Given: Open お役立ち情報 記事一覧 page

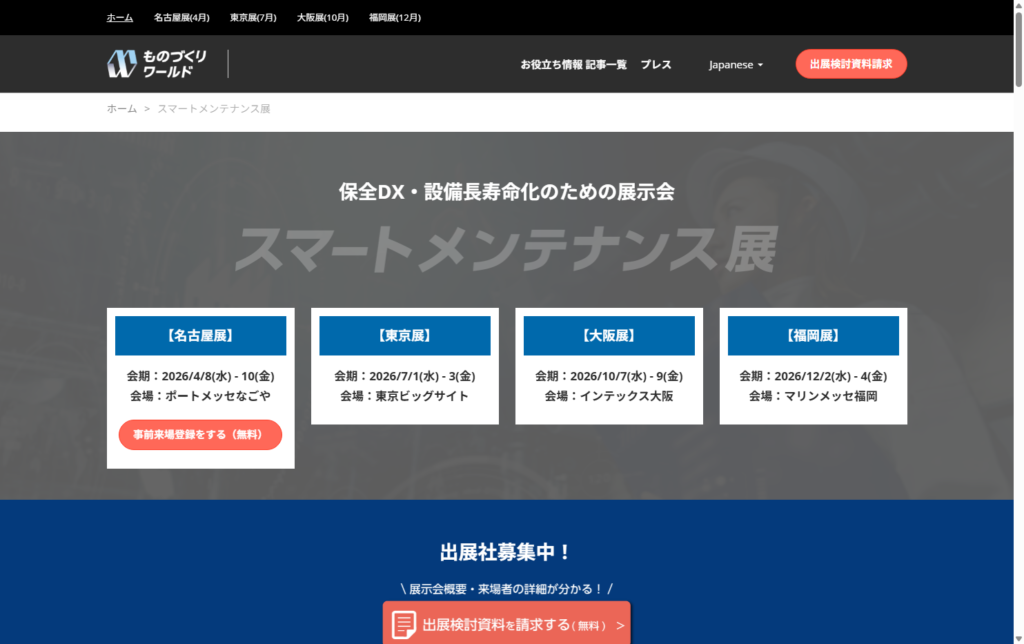Looking at the screenshot, I should pyautogui.click(x=573, y=64).
